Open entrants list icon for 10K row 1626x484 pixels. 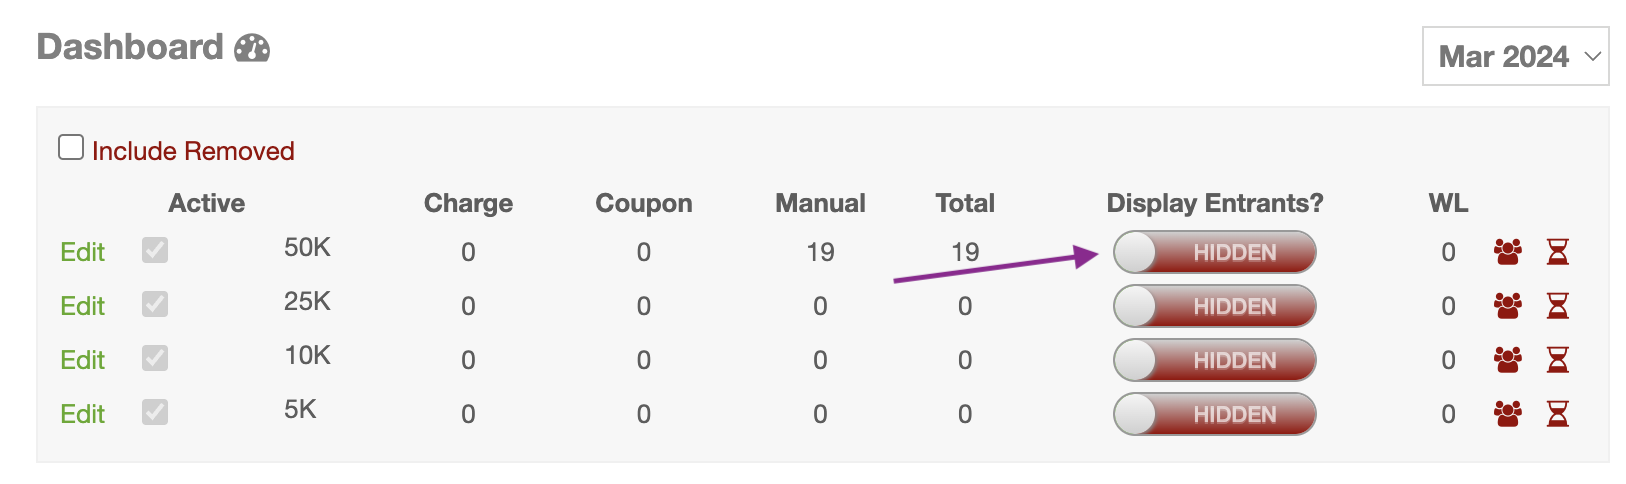coord(1507,360)
